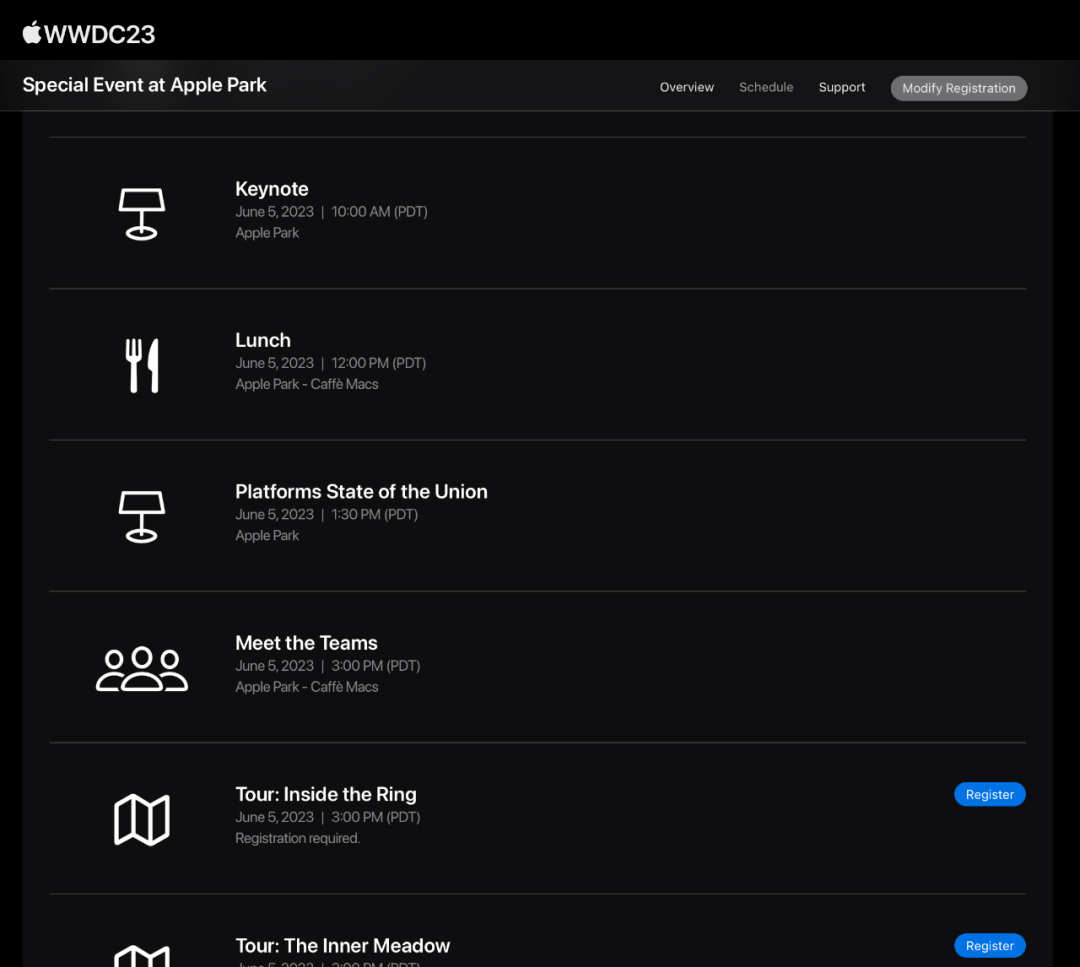Image resolution: width=1080 pixels, height=967 pixels.
Task: Click the map icon for Tour: The Inner Meadow
Action: (142, 955)
